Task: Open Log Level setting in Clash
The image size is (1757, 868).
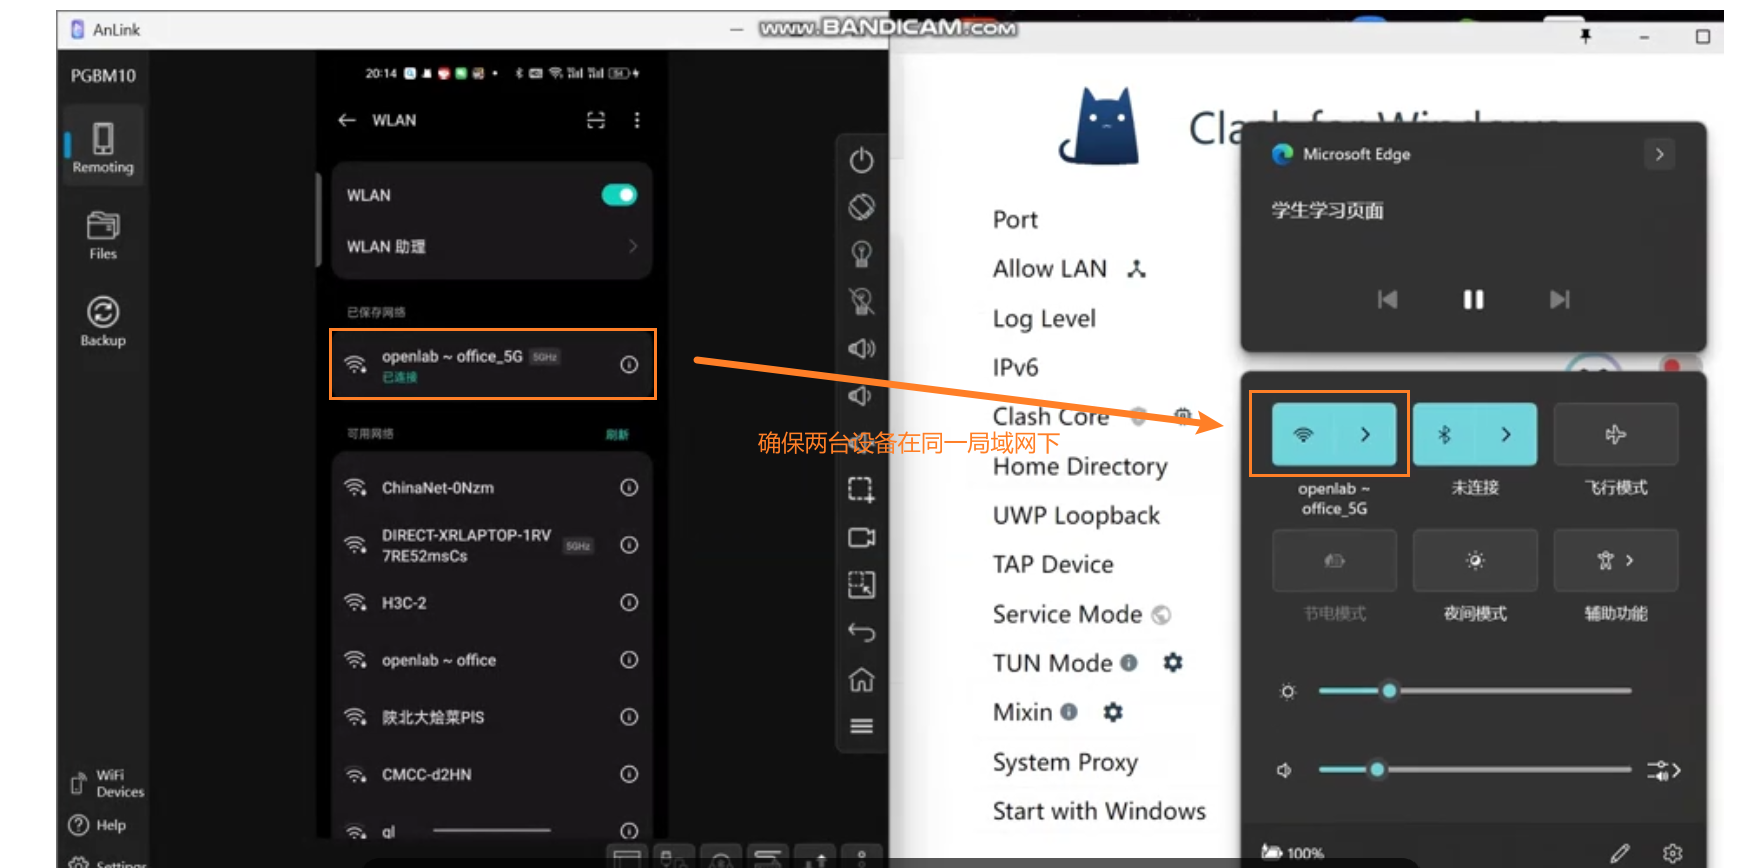Action: [x=1044, y=319]
